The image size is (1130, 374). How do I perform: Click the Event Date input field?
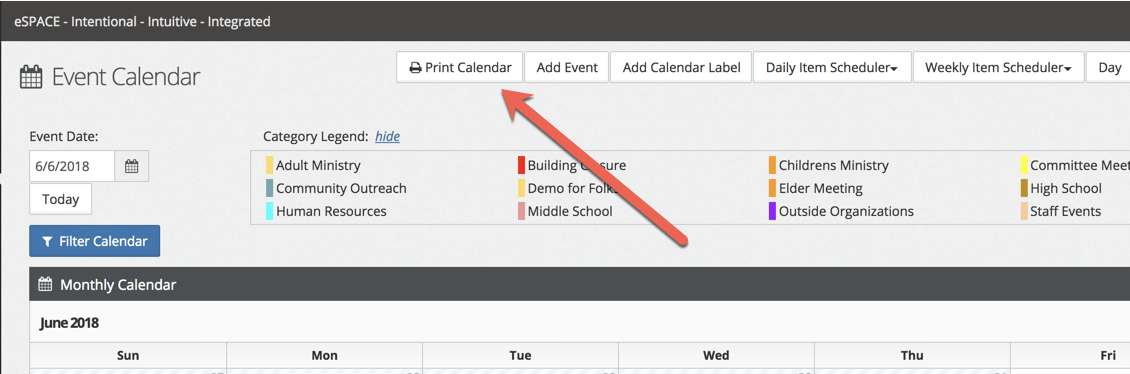(72, 166)
